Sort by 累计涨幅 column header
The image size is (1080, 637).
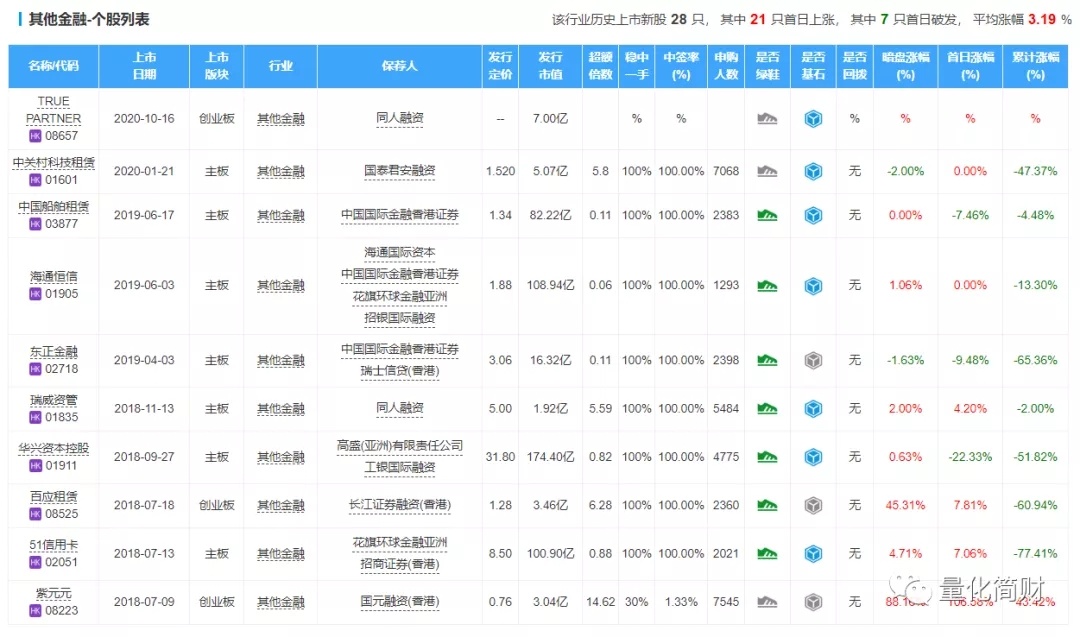[x=1035, y=66]
